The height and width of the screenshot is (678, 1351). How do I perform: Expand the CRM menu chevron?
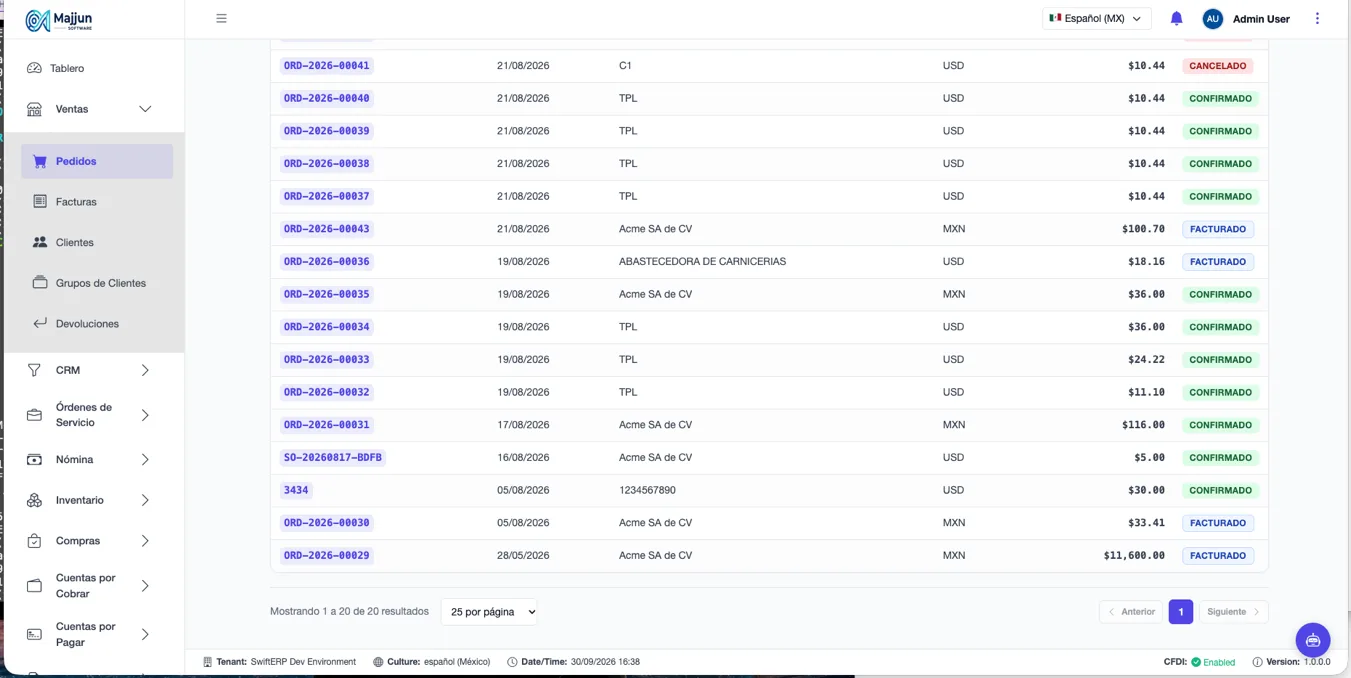[x=145, y=370]
